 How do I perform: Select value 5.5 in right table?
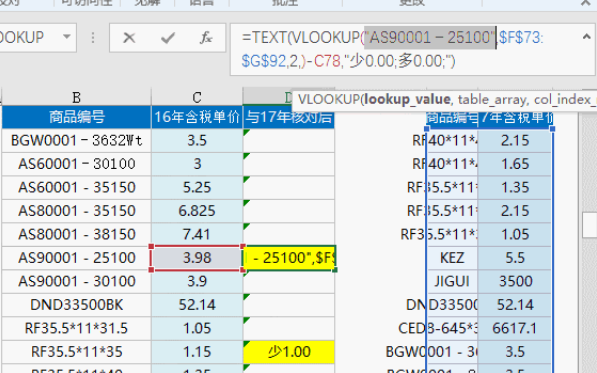(515, 258)
